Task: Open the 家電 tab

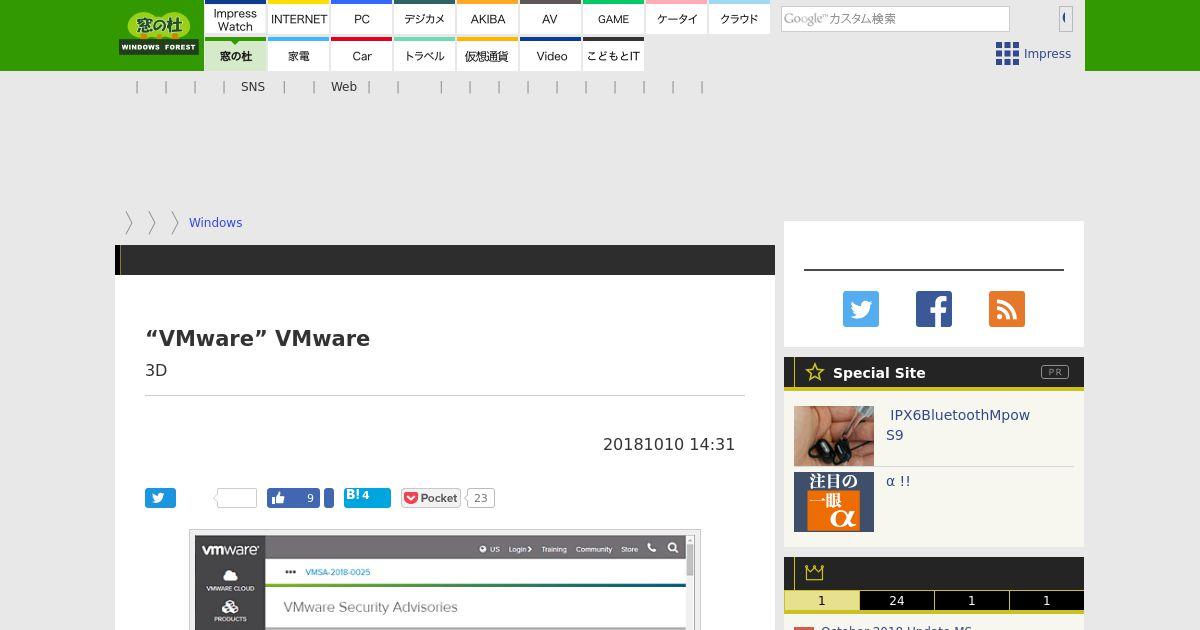Action: point(299,55)
